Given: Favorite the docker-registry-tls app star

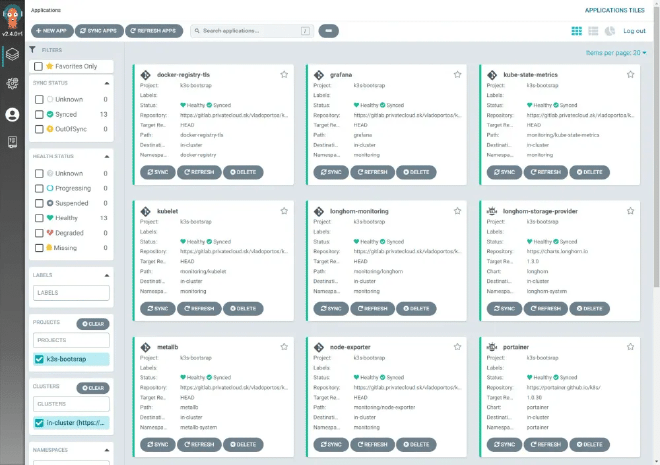Looking at the screenshot, I should pyautogui.click(x=284, y=74).
